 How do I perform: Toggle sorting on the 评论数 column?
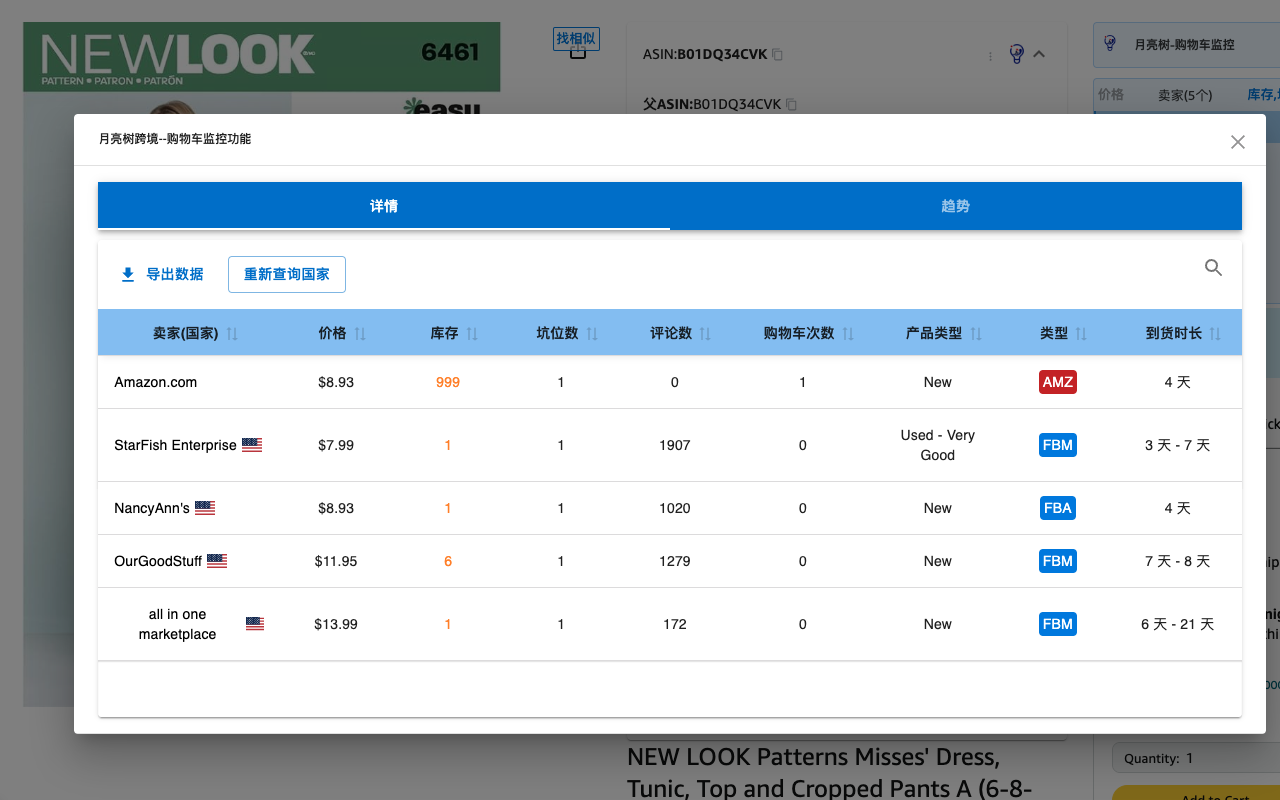coord(705,333)
